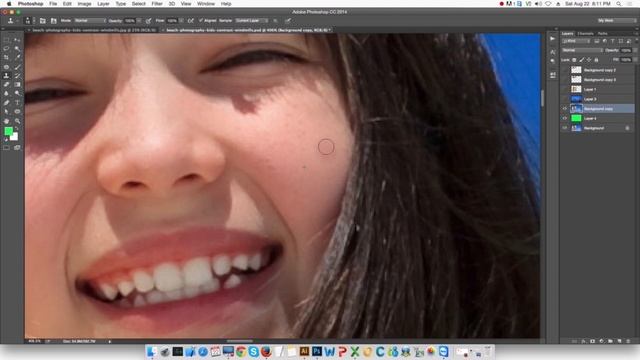
Task: Select the Clone Stamp tool in the toolbox
Action: [x=6, y=76]
